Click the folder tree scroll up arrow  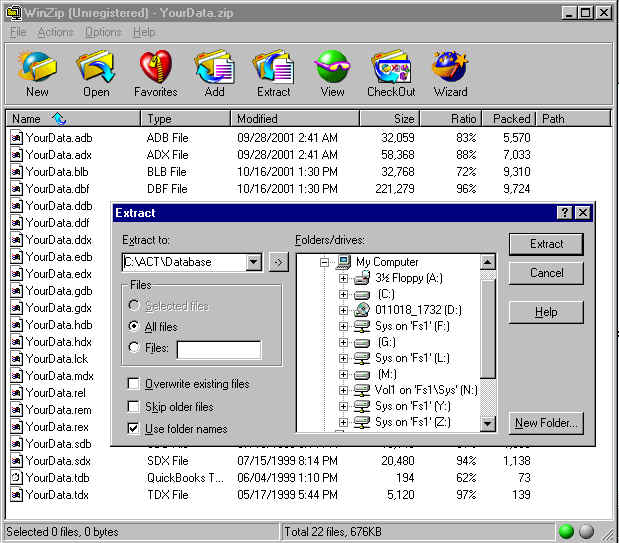(488, 262)
